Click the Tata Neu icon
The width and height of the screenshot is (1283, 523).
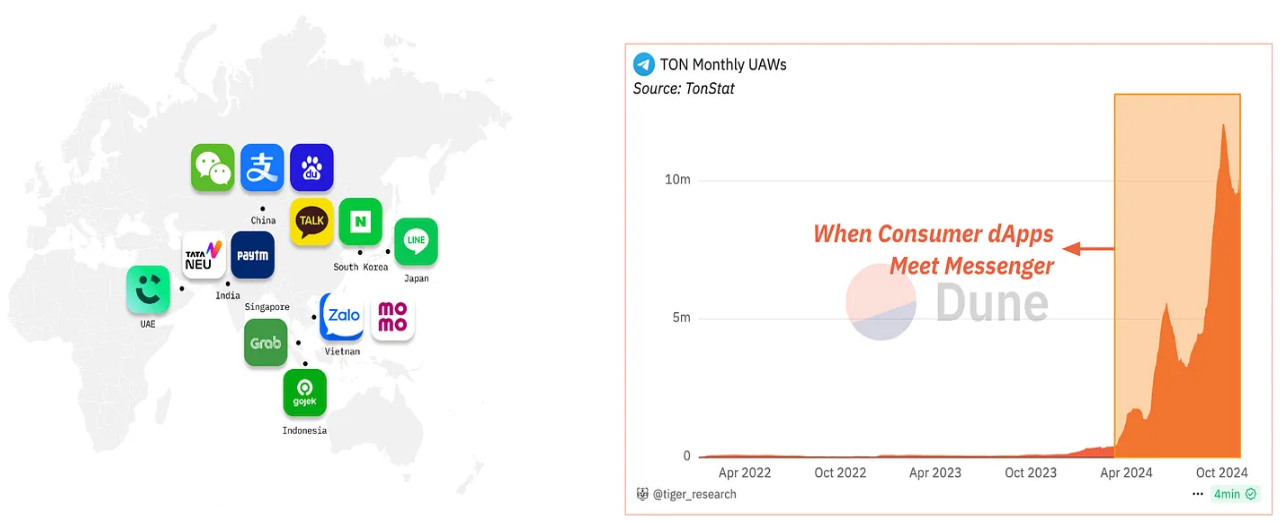(204, 255)
